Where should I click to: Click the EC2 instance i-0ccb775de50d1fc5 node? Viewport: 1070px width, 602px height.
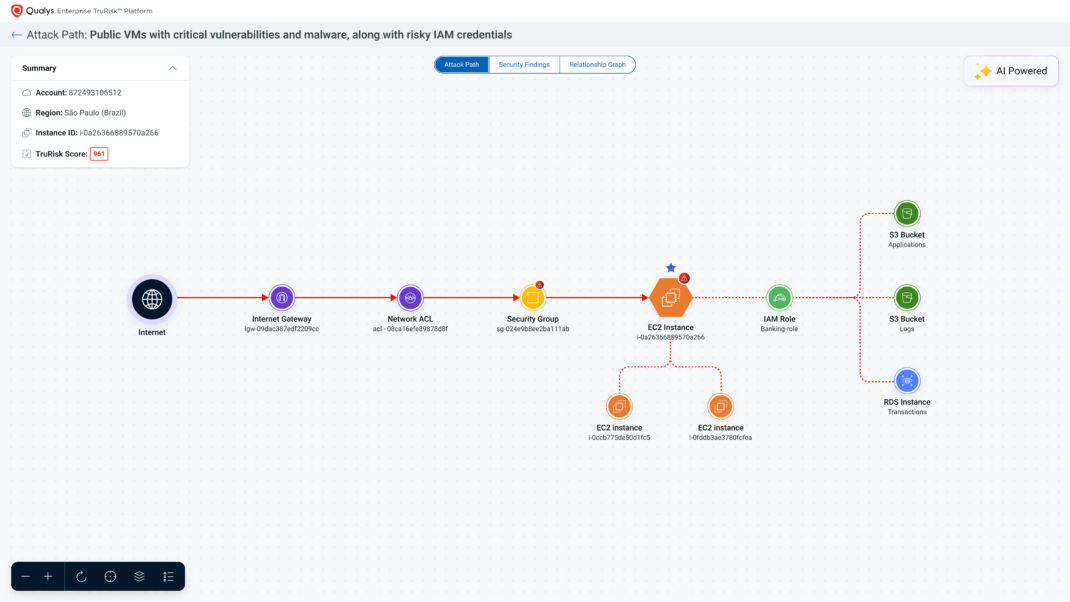[x=619, y=406]
